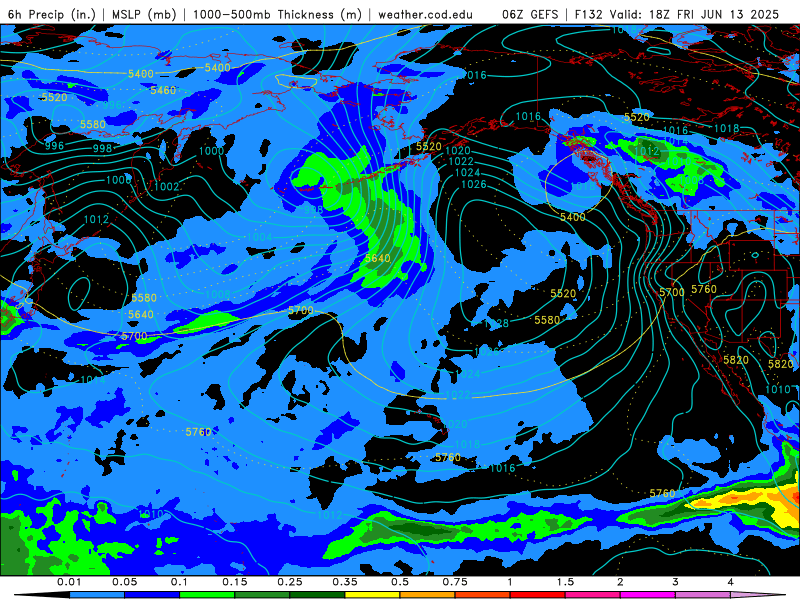Click the weather.cod.edu source text
800x600 pixels.
click(425, 14)
